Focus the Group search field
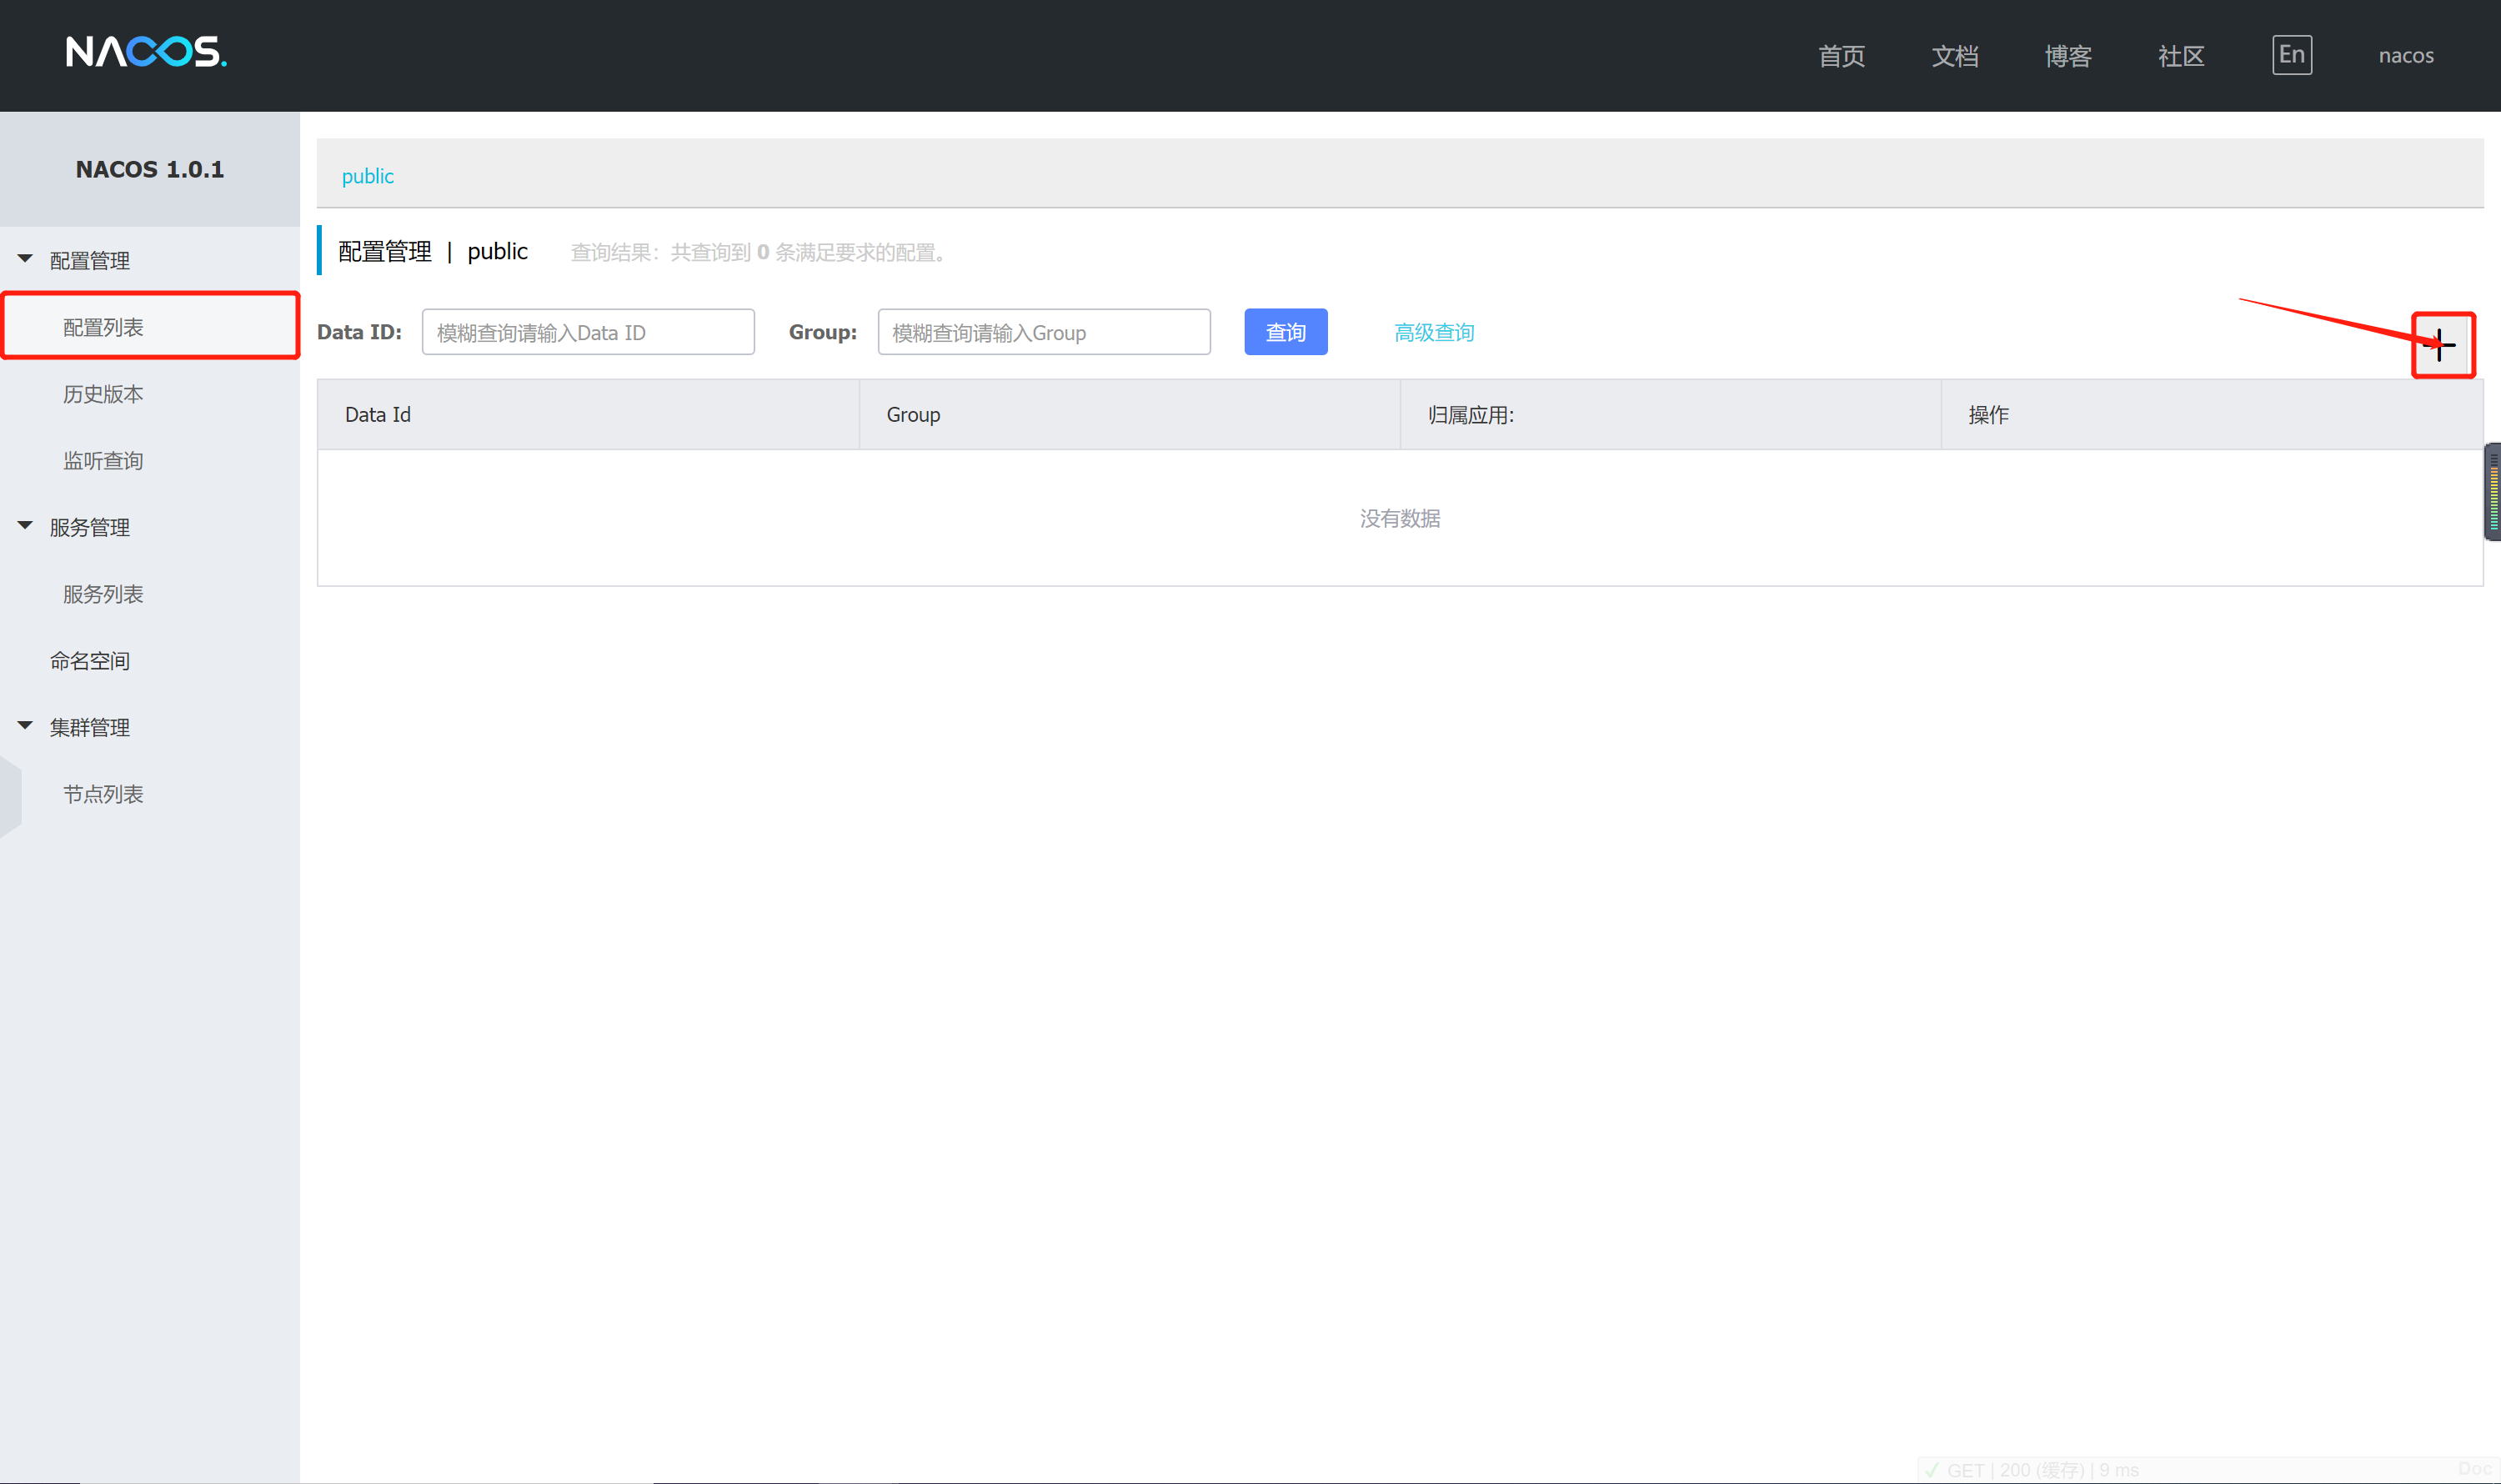2501x1484 pixels. [x=1043, y=332]
